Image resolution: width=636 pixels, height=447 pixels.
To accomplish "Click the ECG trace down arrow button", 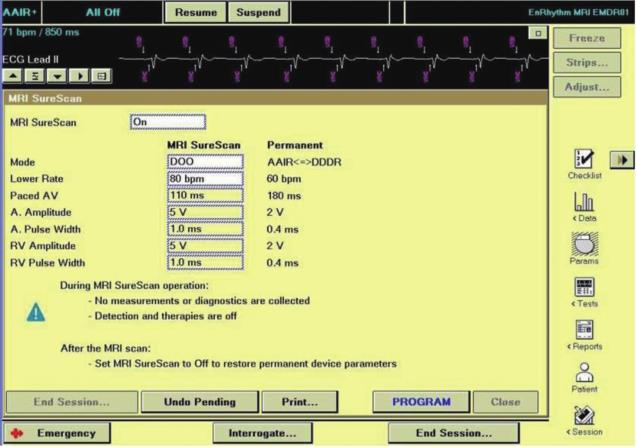I will (59, 76).
